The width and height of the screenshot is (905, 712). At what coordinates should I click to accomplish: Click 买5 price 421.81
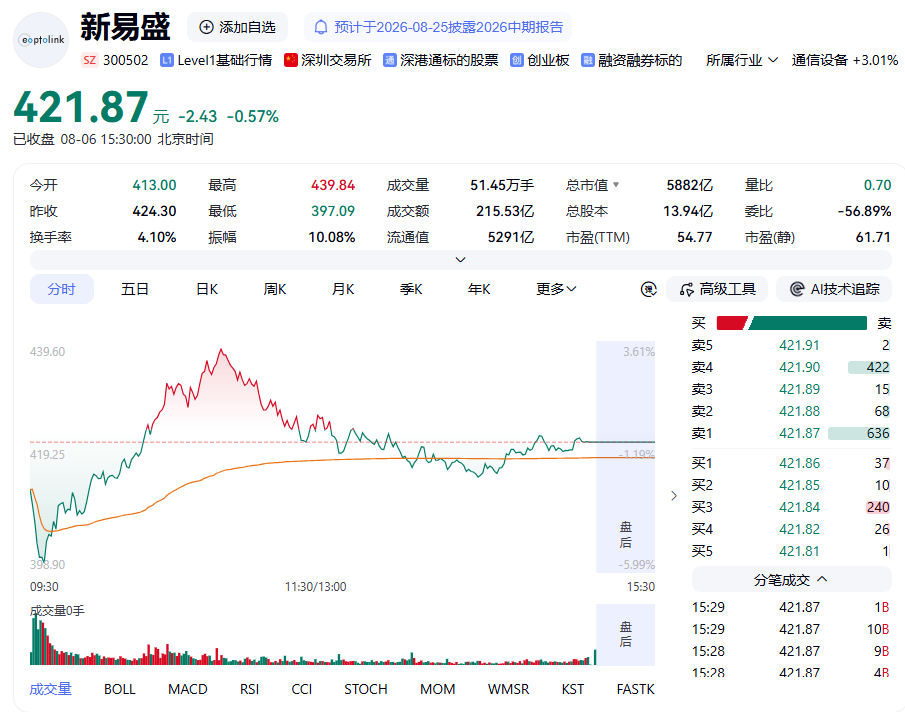pos(799,551)
